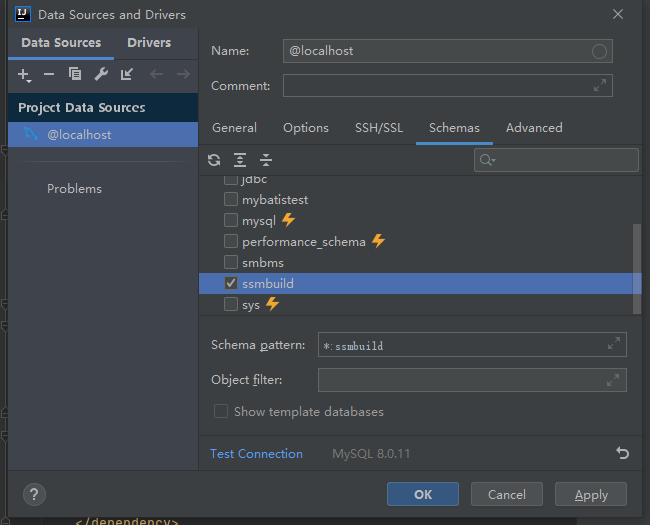Close the Data Sources and Drivers dialog
650x525 pixels.
(x=618, y=14)
